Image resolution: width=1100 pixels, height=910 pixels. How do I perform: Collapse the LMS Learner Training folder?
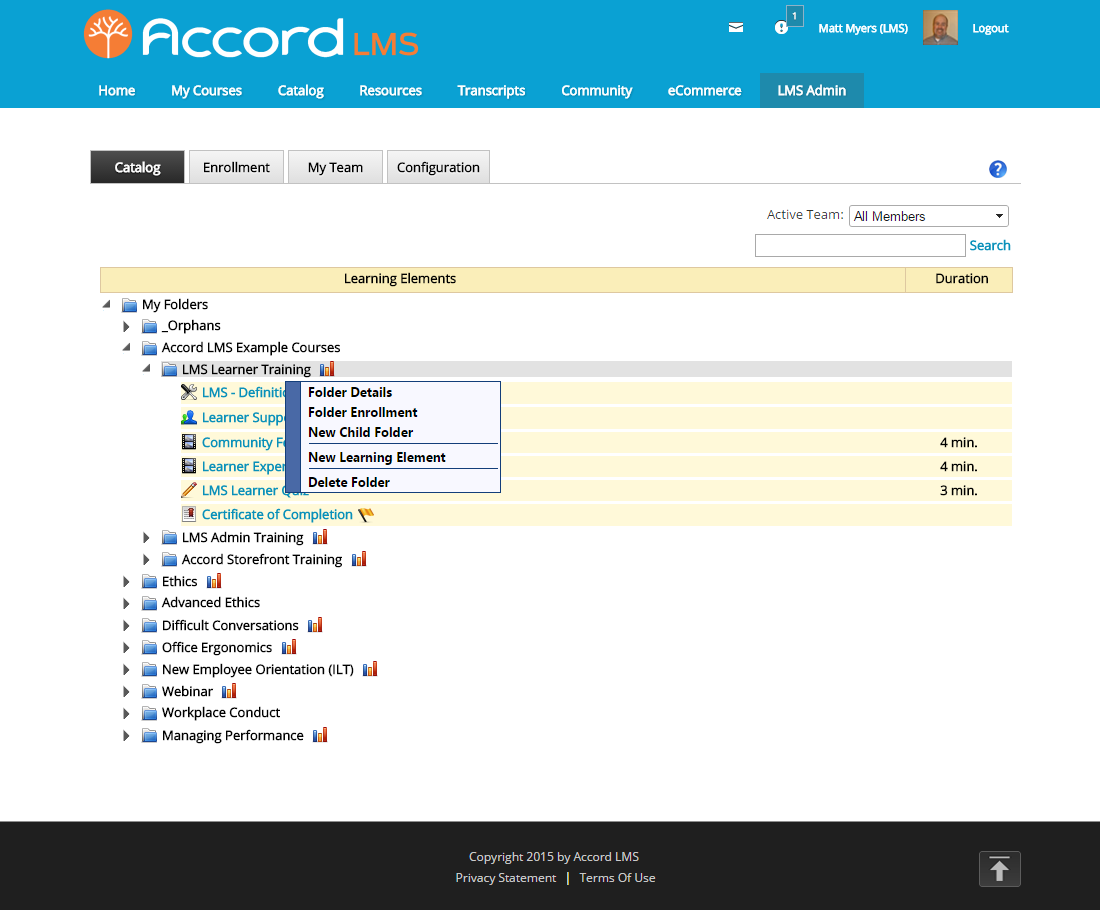[x=147, y=368]
